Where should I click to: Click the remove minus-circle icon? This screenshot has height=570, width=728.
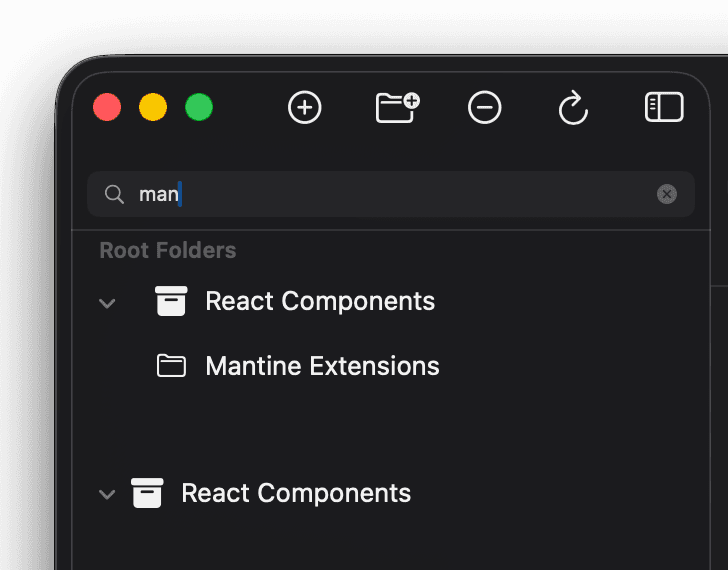pos(484,108)
